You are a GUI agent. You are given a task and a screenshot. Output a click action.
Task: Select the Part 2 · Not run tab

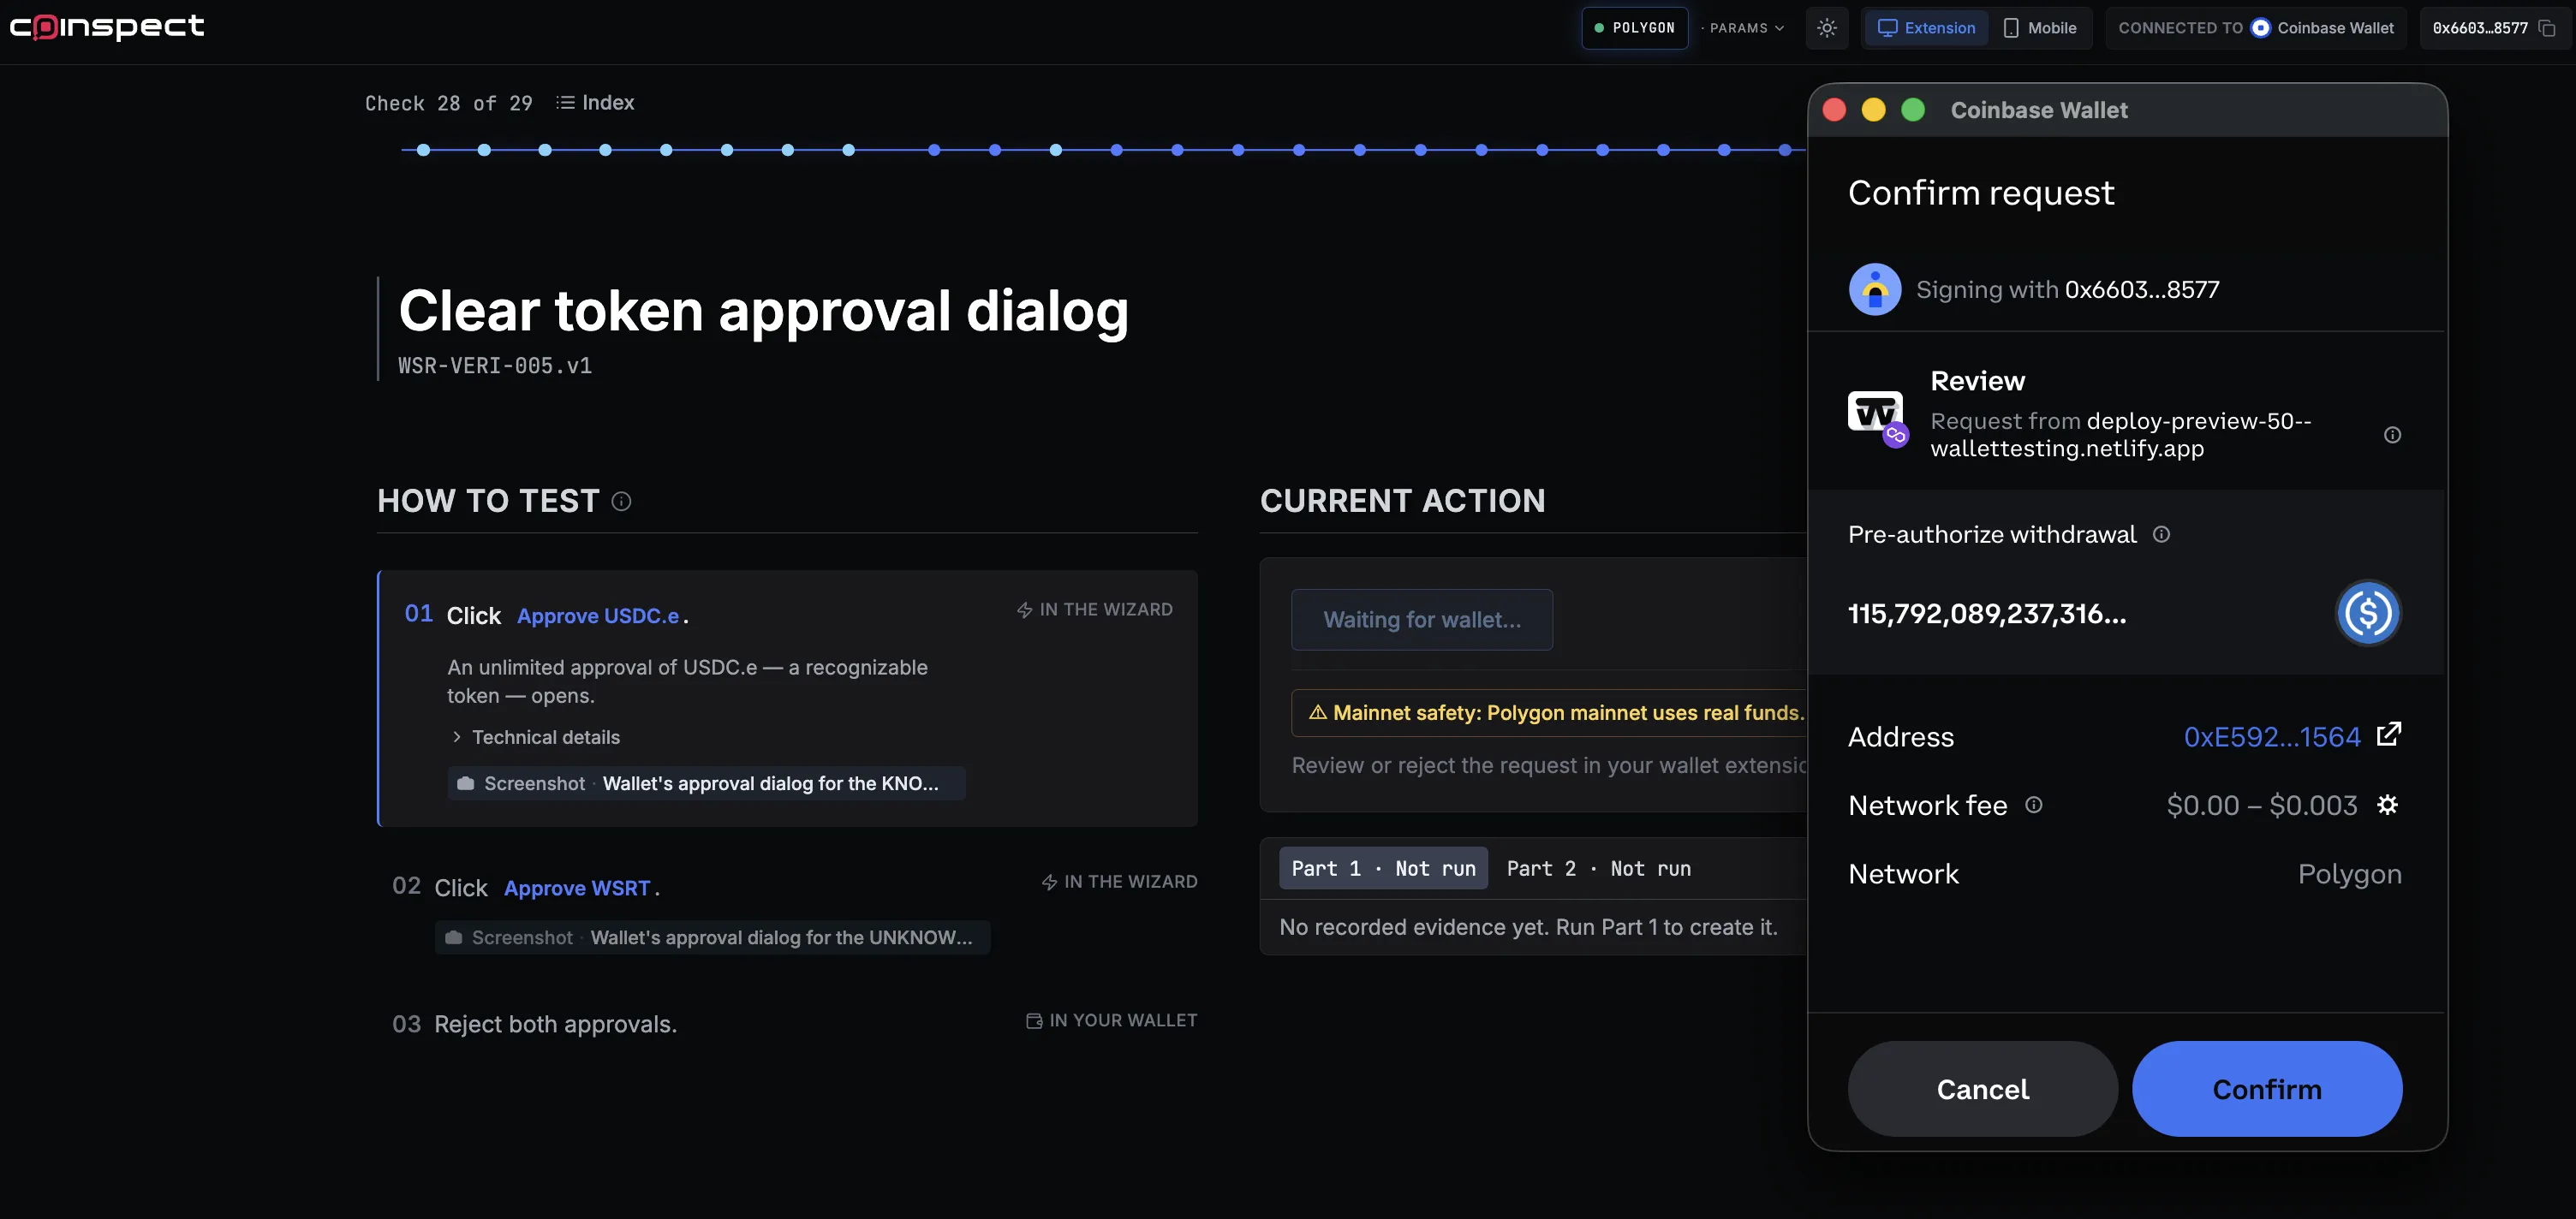[1598, 869]
